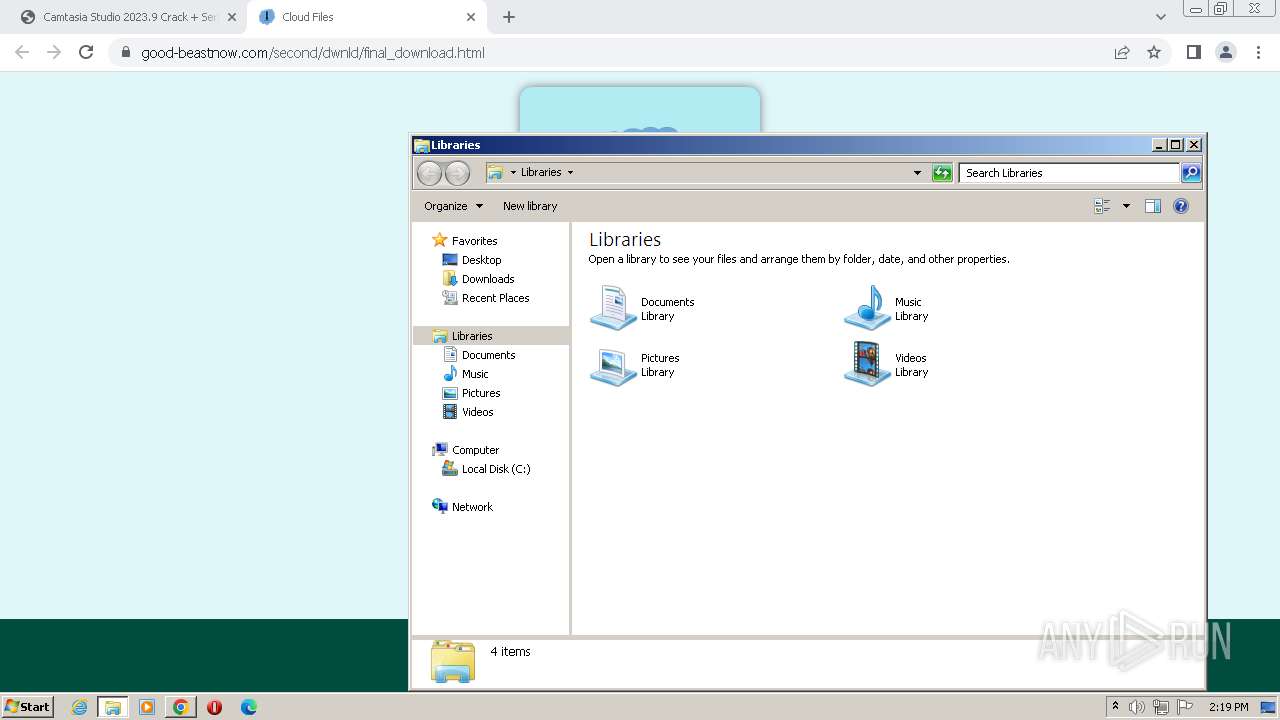The height and width of the screenshot is (720, 1280).
Task: Click the Explorer Back arrow button
Action: point(429,173)
